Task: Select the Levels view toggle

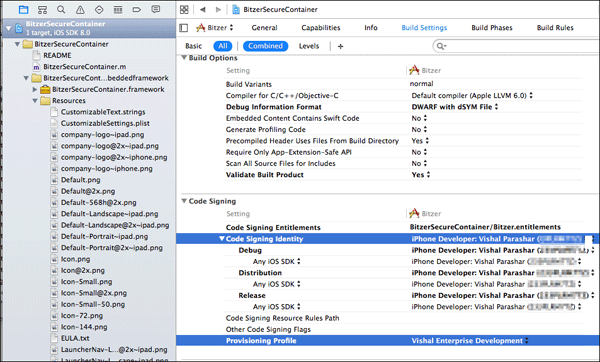Action: click(309, 46)
